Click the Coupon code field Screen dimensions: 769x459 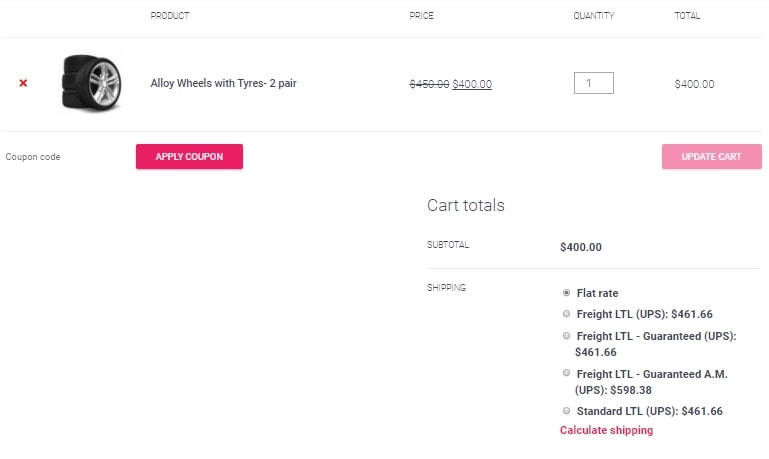point(64,157)
